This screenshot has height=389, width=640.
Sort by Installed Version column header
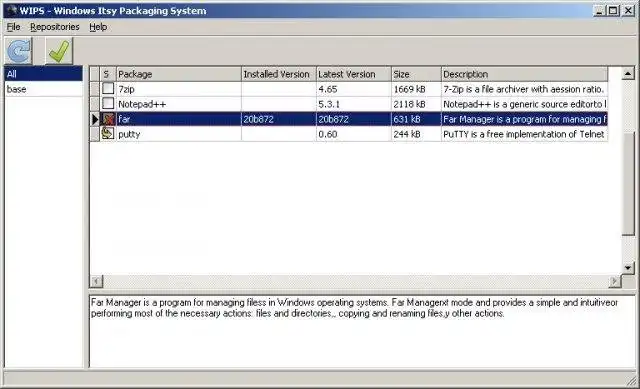[x=279, y=74]
